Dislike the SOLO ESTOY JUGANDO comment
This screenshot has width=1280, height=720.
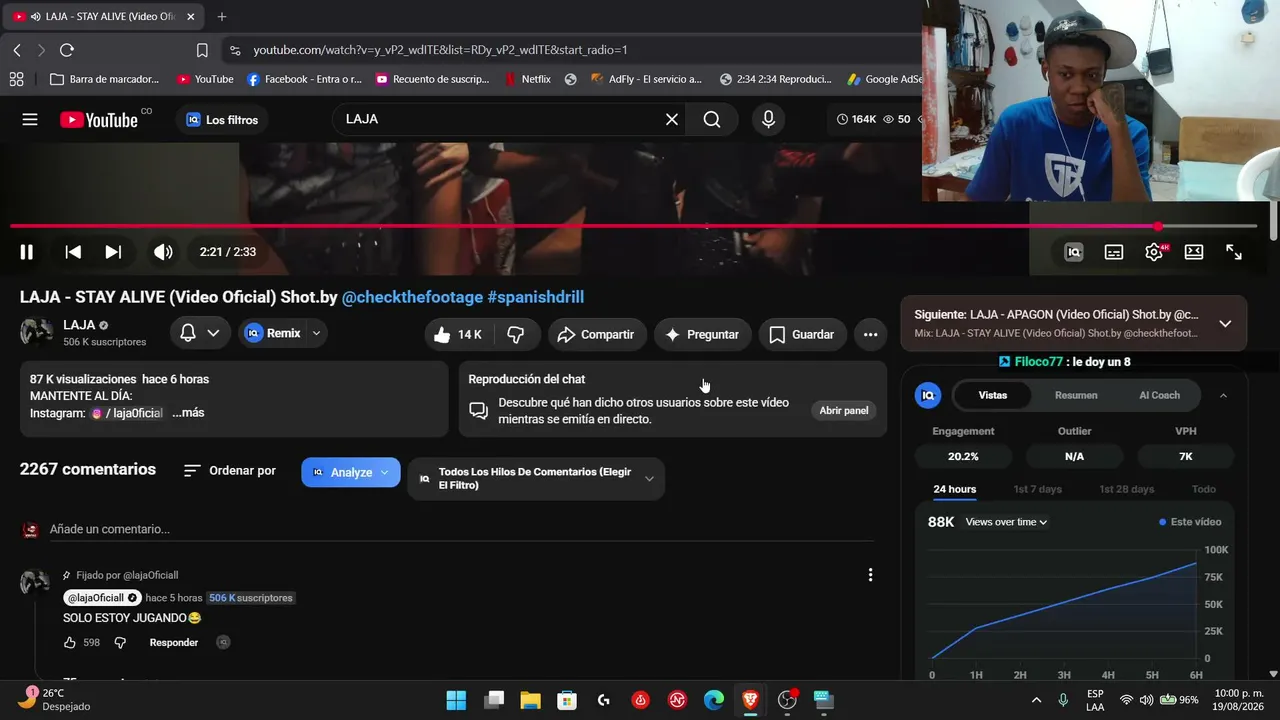(x=120, y=643)
